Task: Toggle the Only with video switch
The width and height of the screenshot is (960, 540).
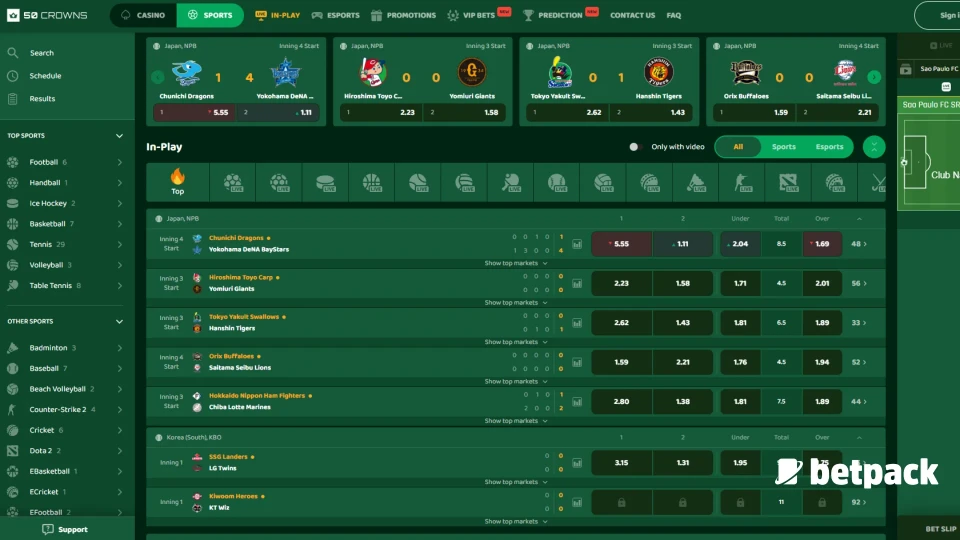Action: (634, 147)
